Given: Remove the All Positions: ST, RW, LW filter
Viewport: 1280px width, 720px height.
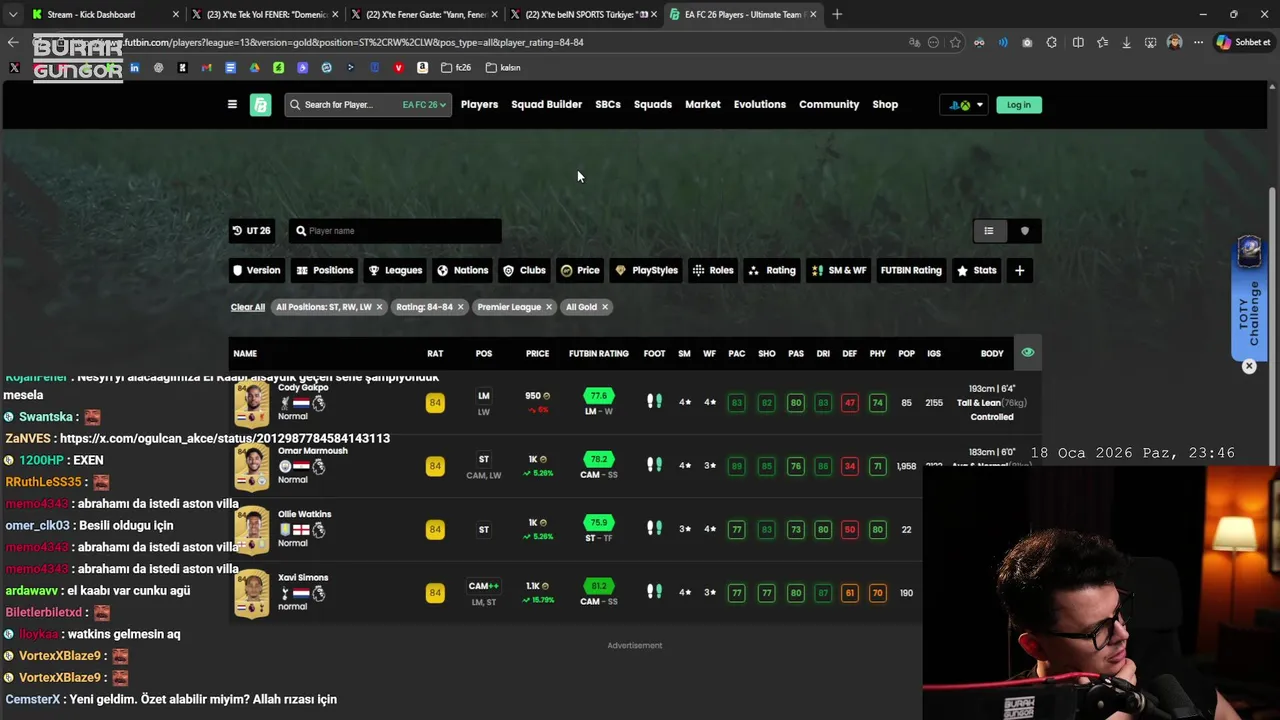Looking at the screenshot, I should coord(379,307).
